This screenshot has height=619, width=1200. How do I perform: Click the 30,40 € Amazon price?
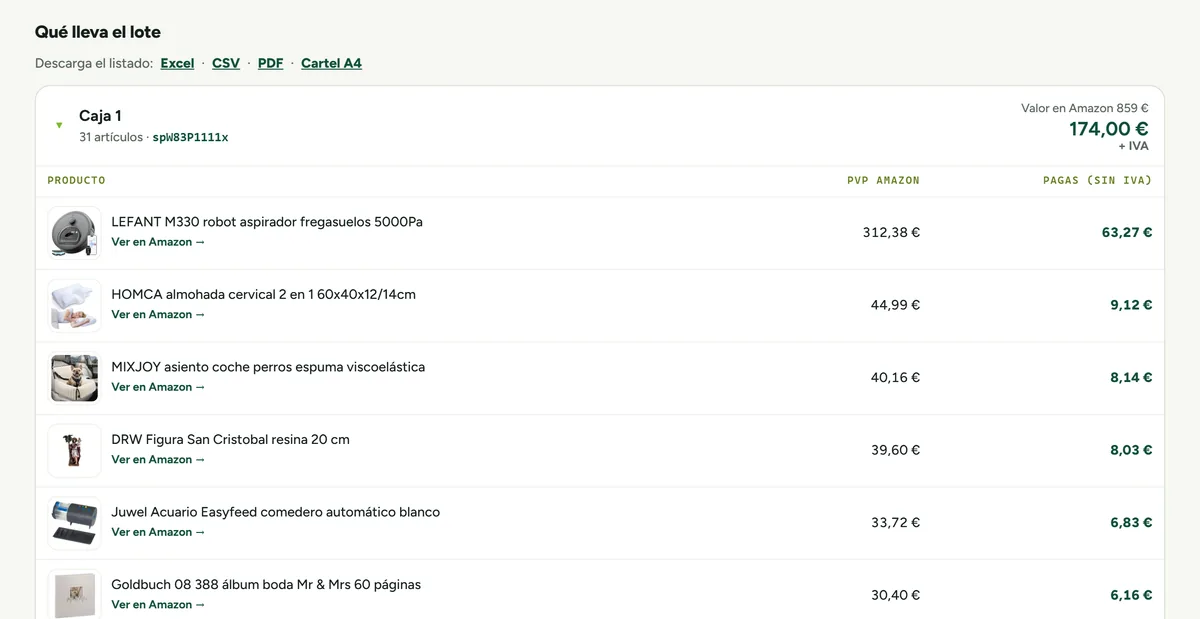coord(895,595)
